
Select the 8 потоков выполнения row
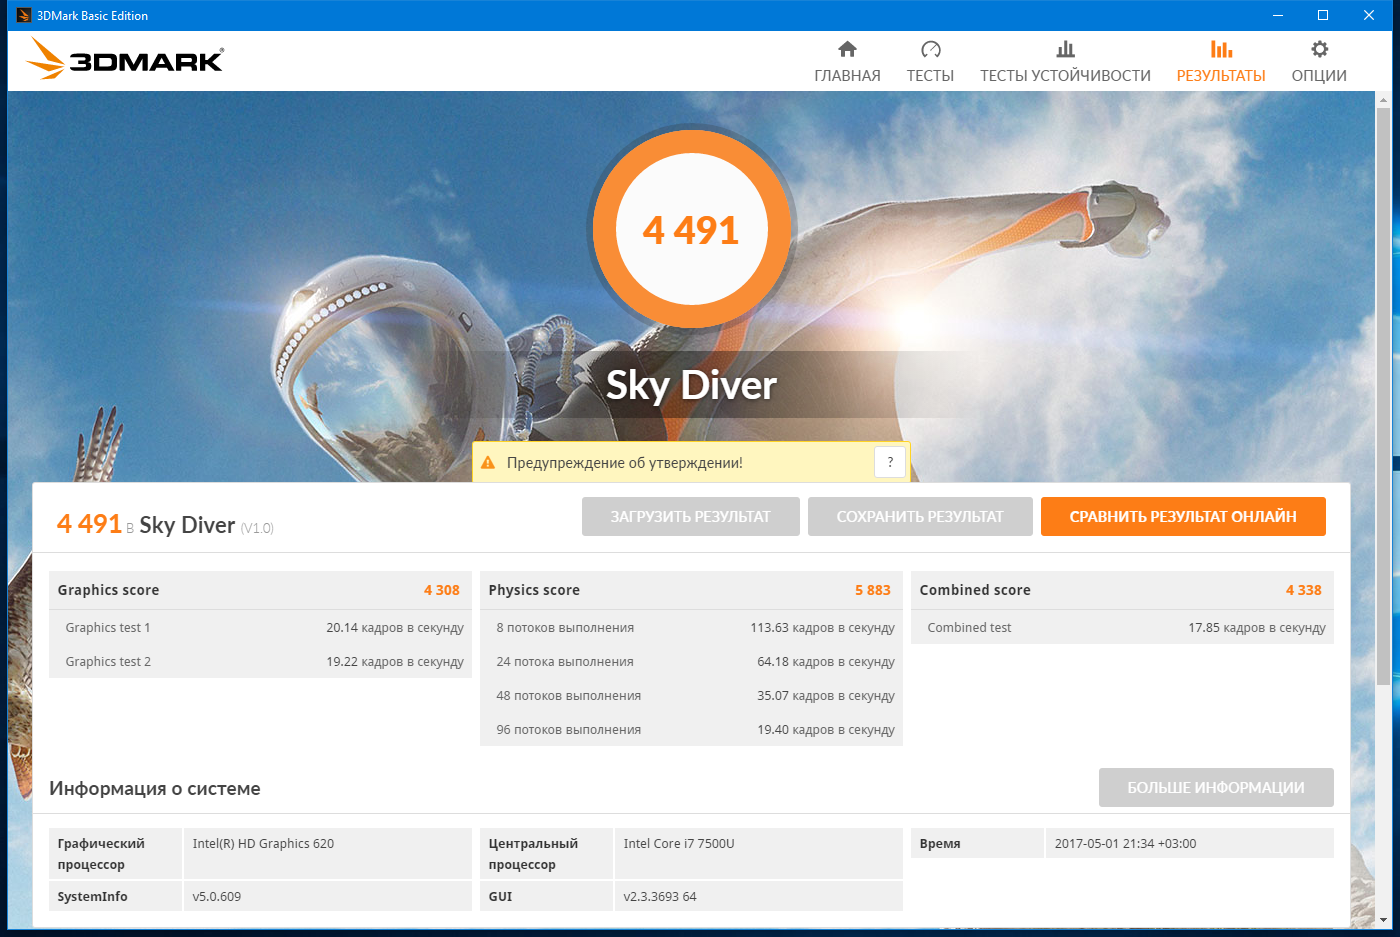click(691, 628)
